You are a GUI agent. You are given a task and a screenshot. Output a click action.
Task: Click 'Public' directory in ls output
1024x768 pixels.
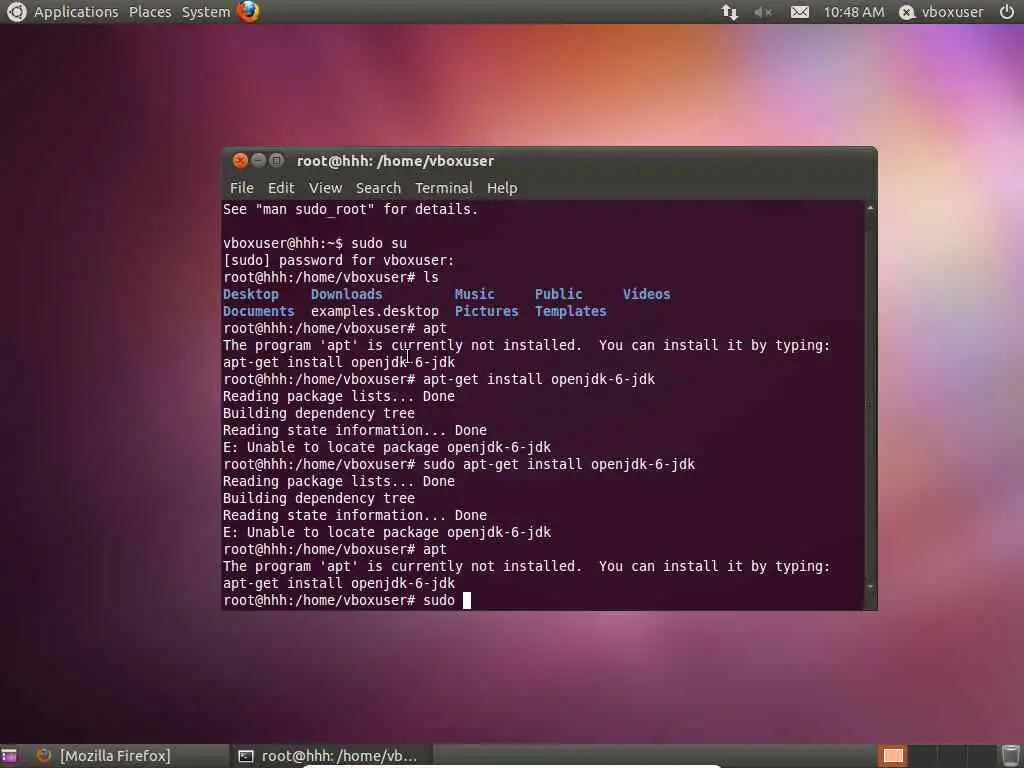[558, 294]
